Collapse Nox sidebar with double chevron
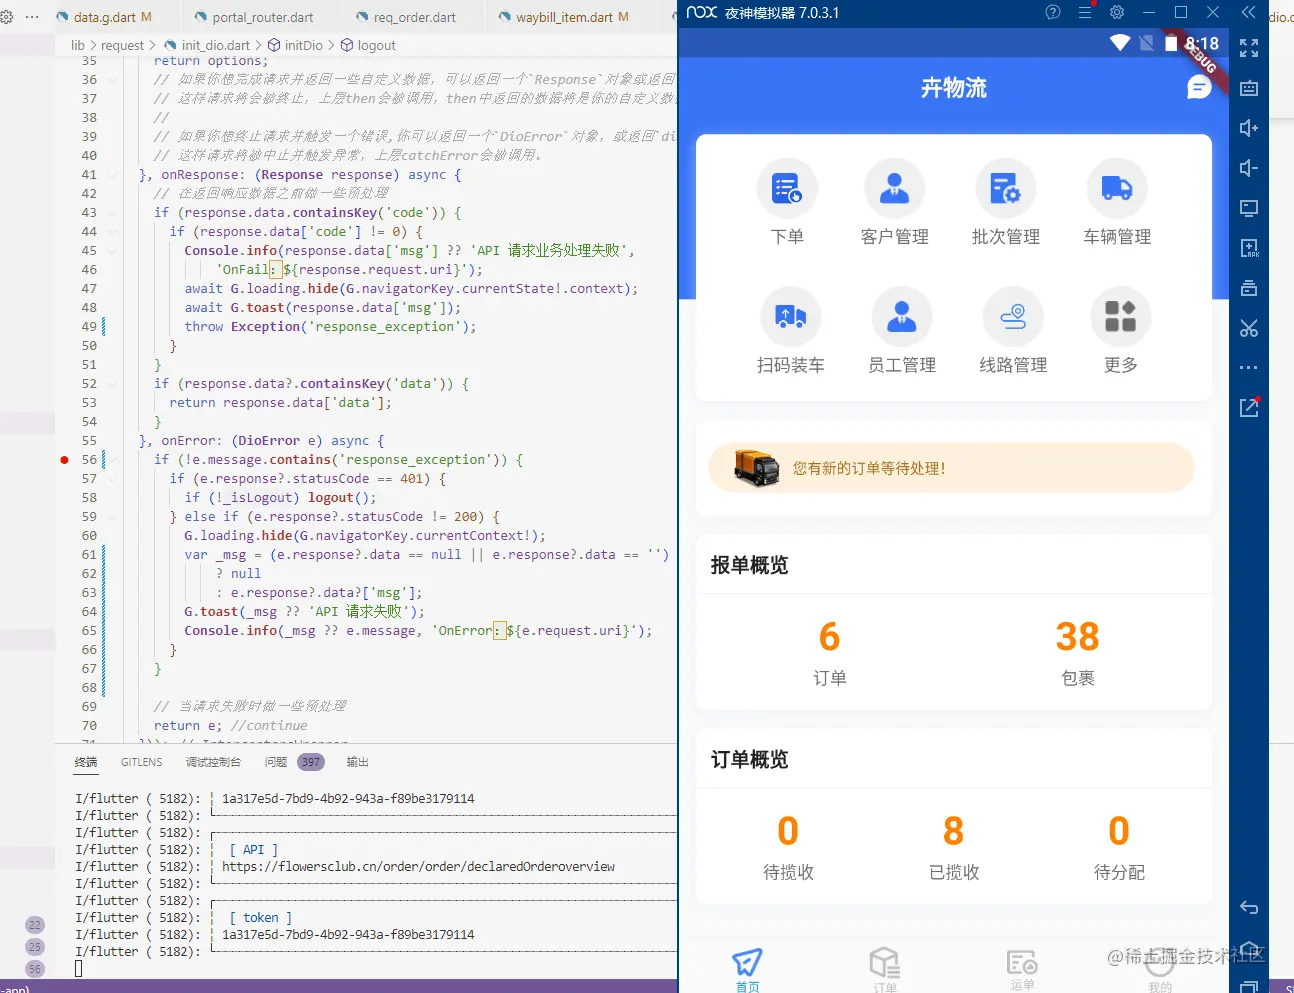 pos(1248,12)
